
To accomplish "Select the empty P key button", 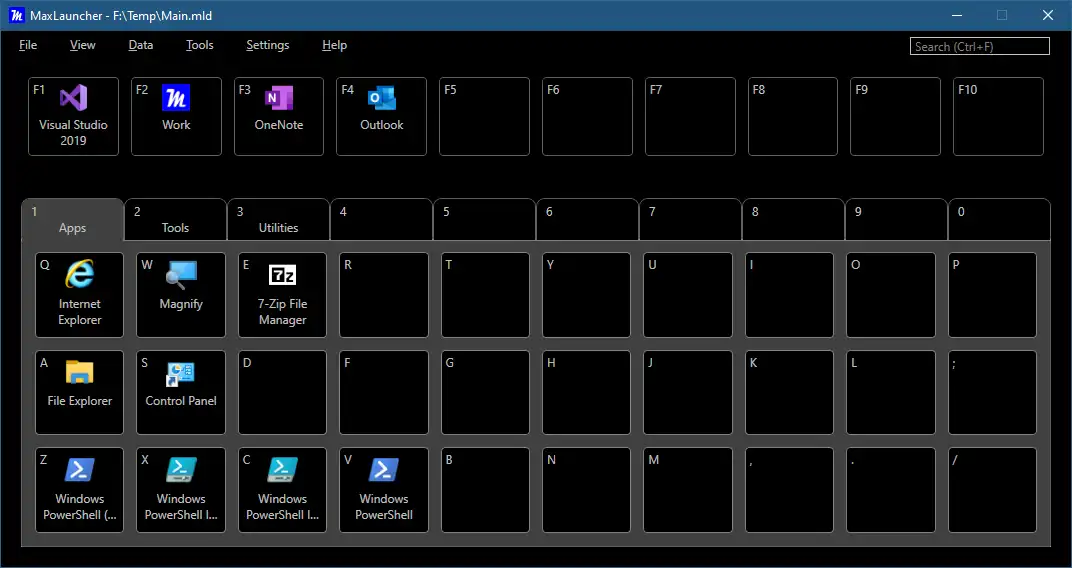I will pyautogui.click(x=993, y=295).
